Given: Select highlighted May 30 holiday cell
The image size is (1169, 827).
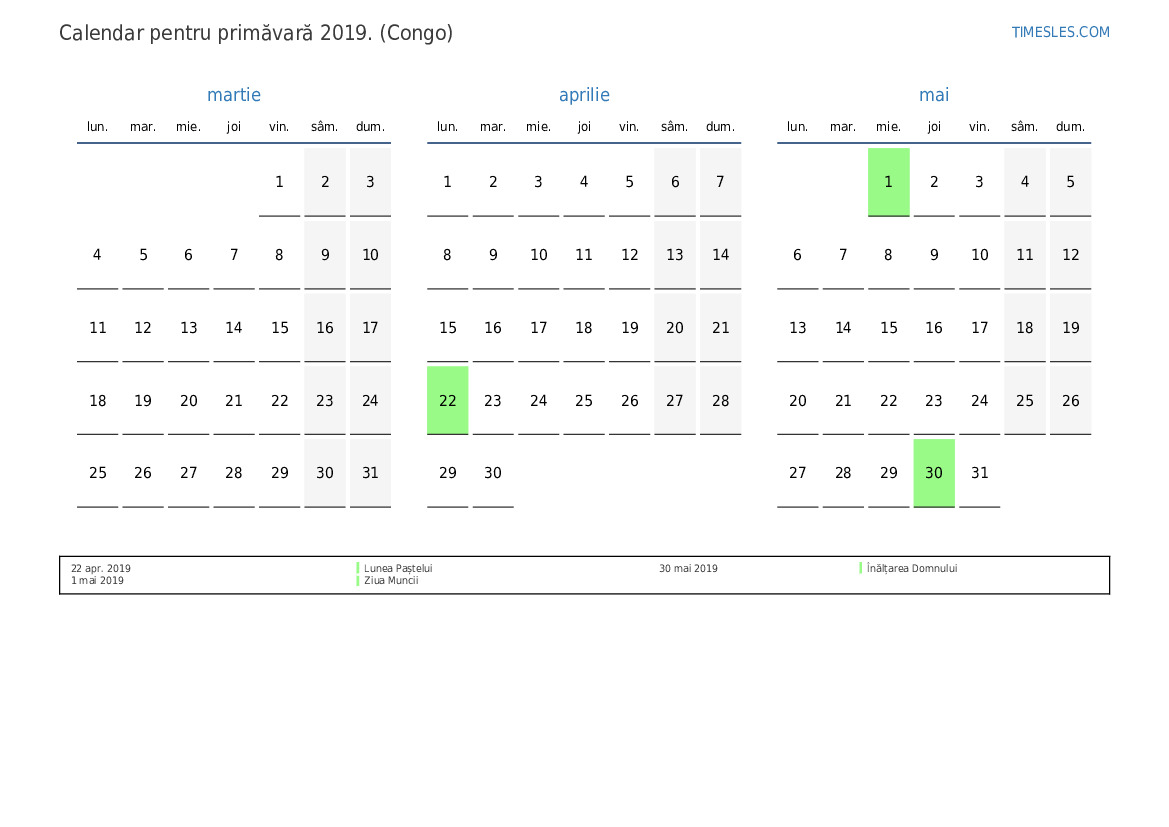Looking at the screenshot, I should click(x=934, y=473).
